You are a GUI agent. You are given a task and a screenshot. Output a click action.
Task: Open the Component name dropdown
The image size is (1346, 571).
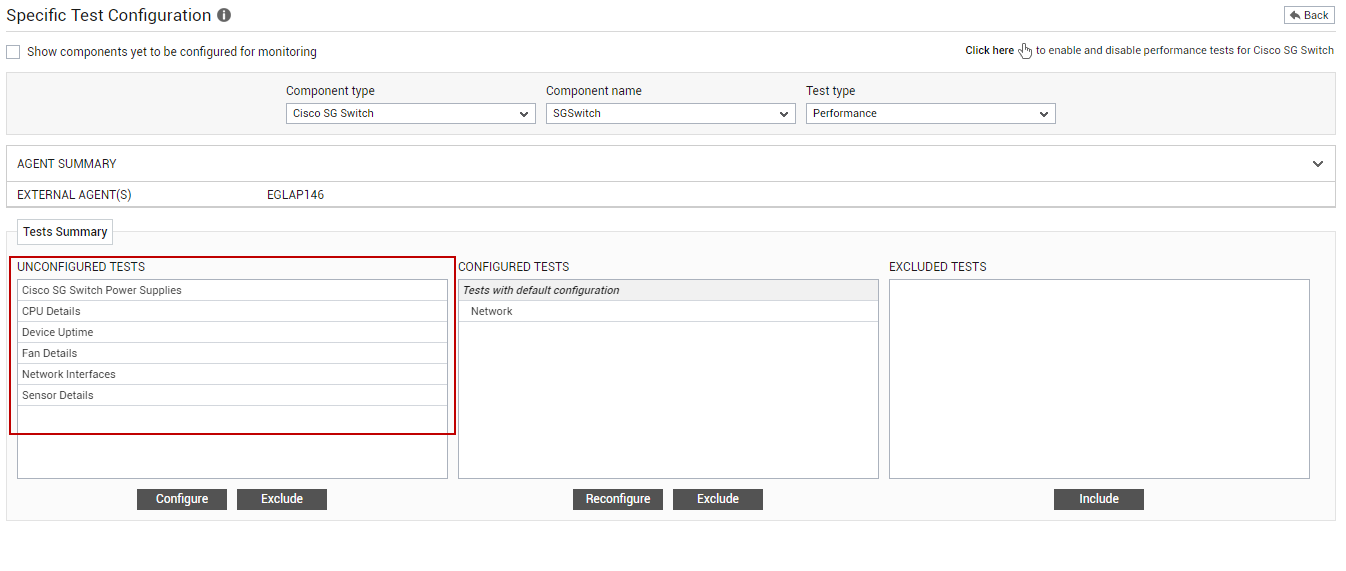(x=671, y=114)
